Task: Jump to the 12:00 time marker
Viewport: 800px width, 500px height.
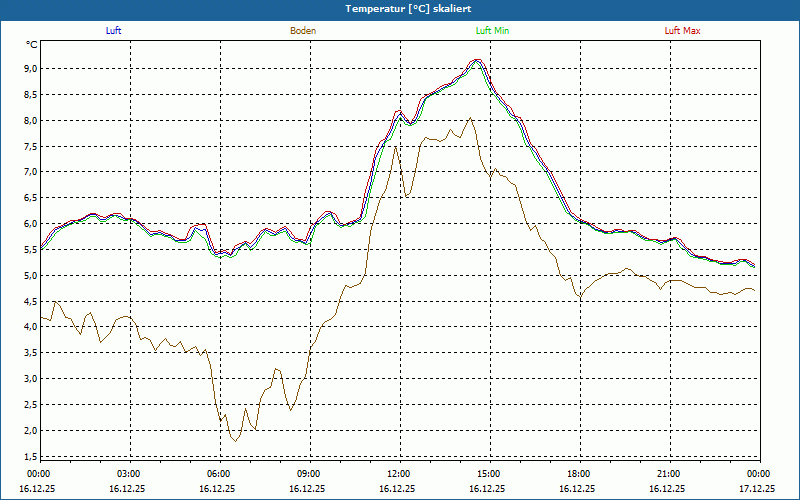Action: point(399,474)
